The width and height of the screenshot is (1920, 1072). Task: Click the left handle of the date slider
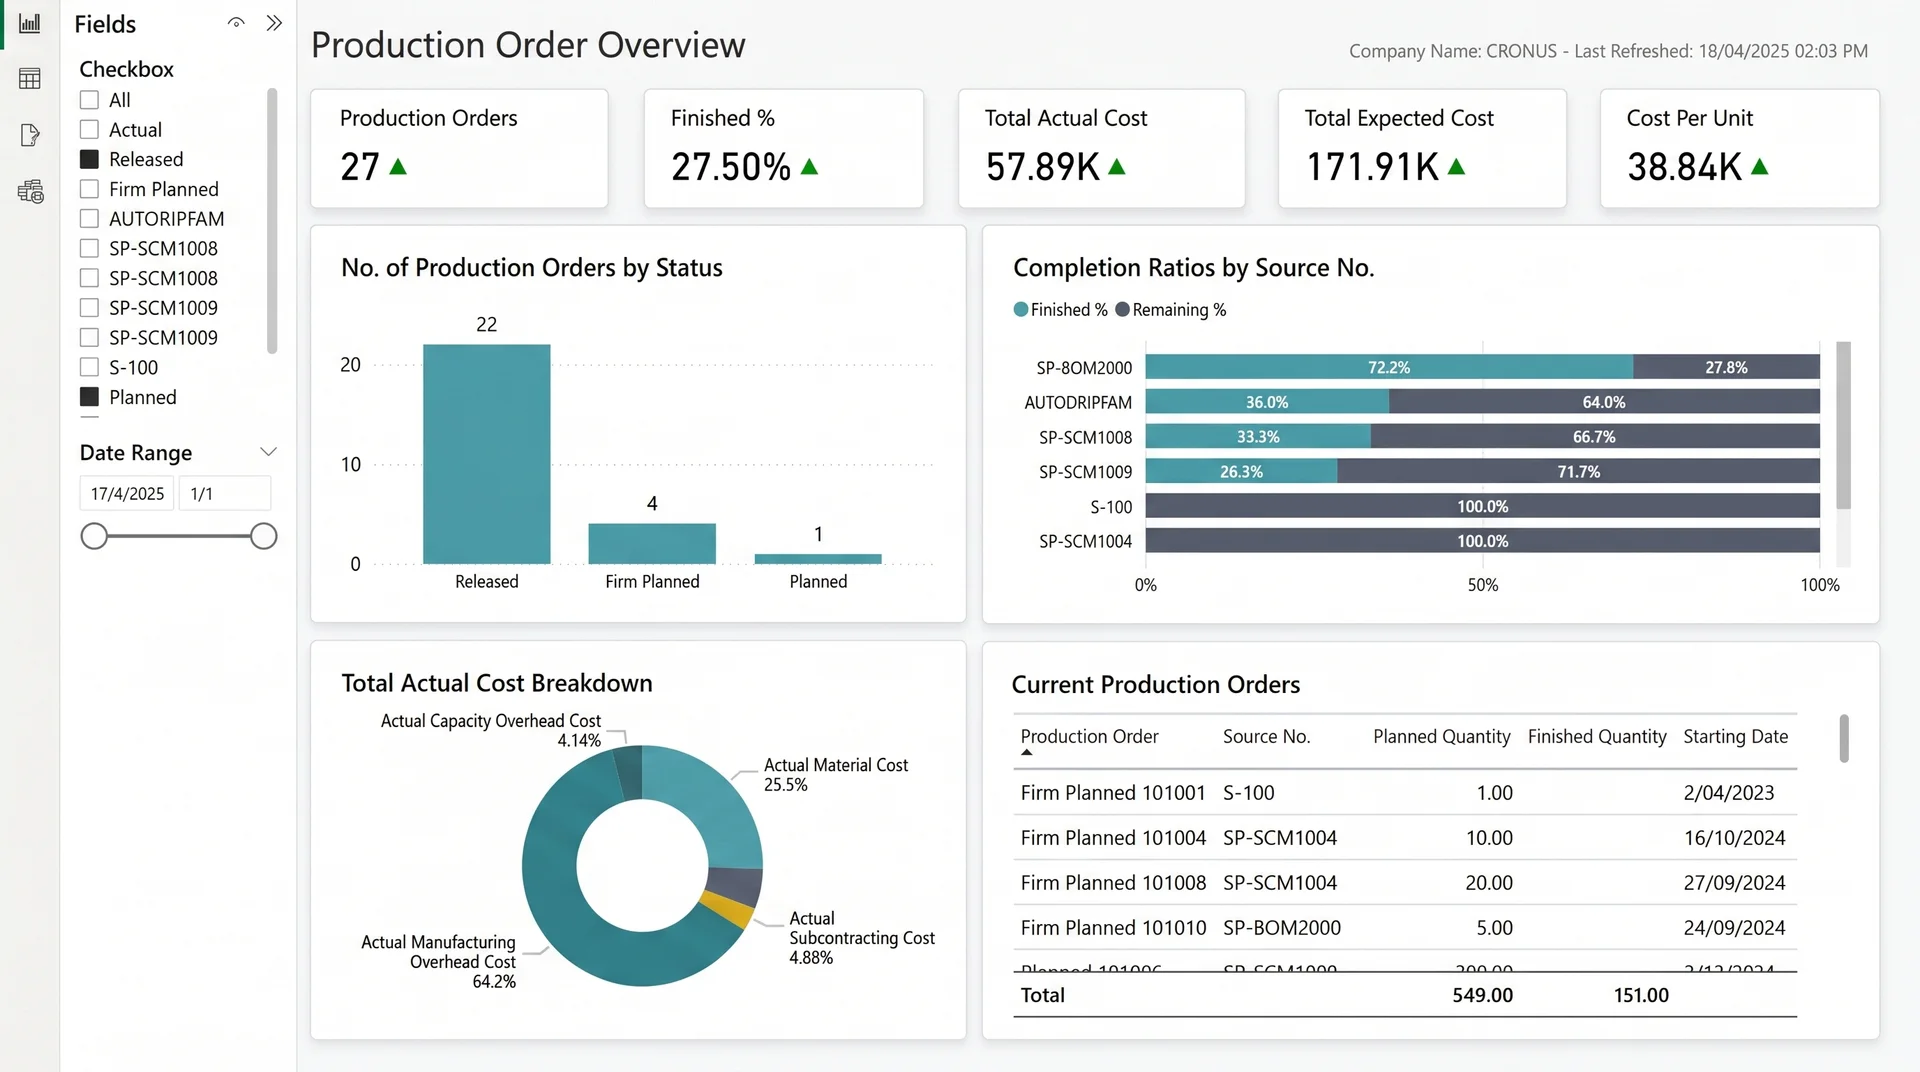click(94, 537)
